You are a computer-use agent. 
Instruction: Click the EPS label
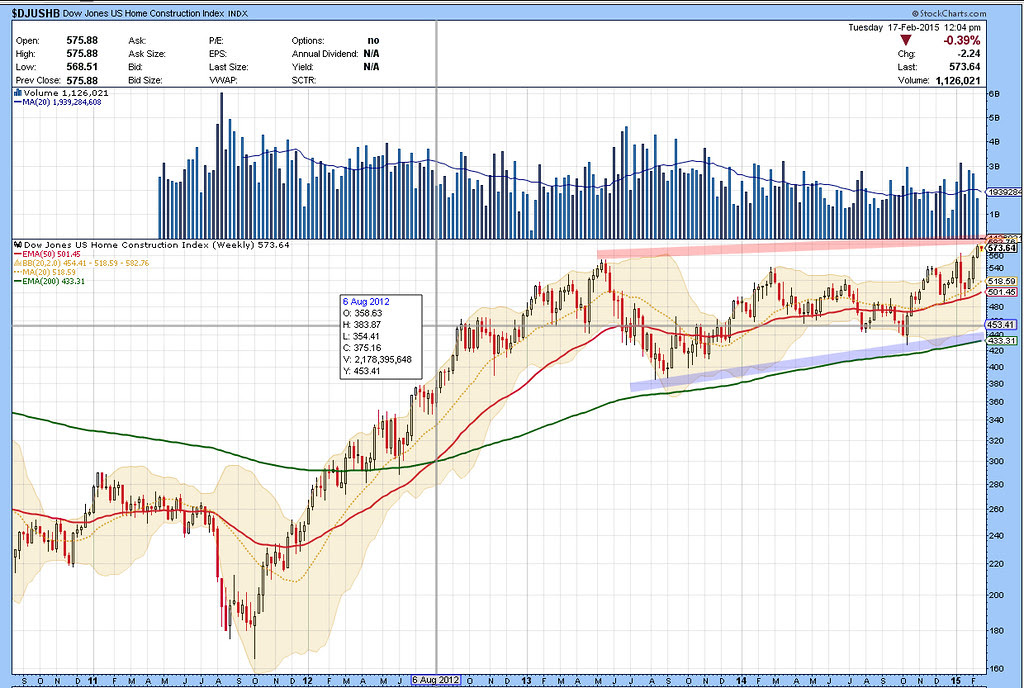[x=217, y=54]
